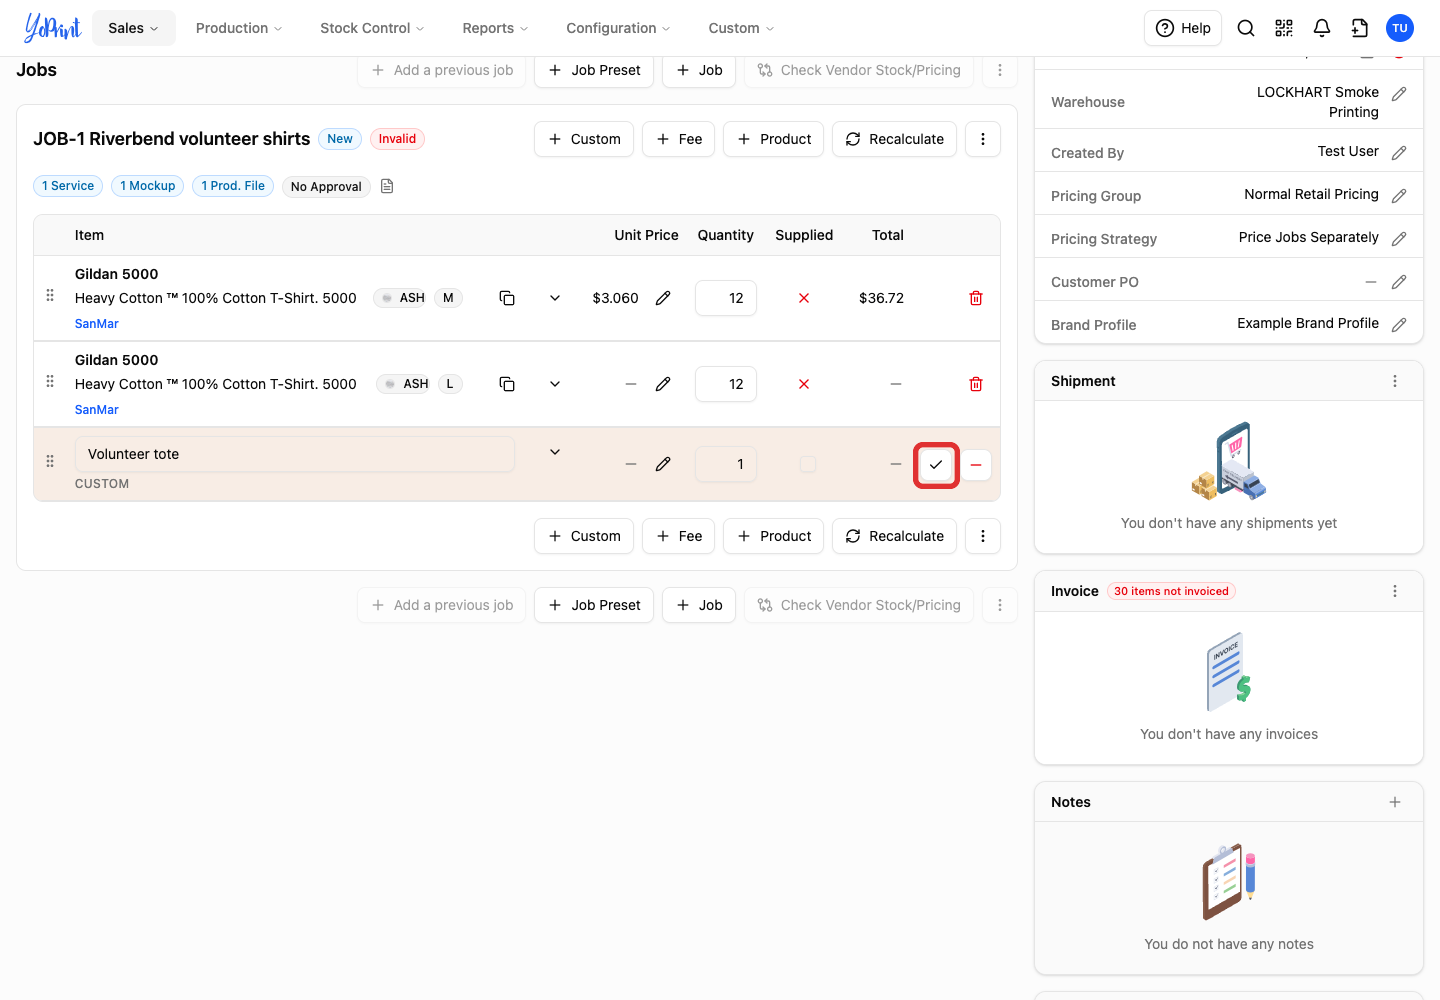Confirm the Volunteer tote custom item
This screenshot has height=1000, width=1440.
(936, 464)
